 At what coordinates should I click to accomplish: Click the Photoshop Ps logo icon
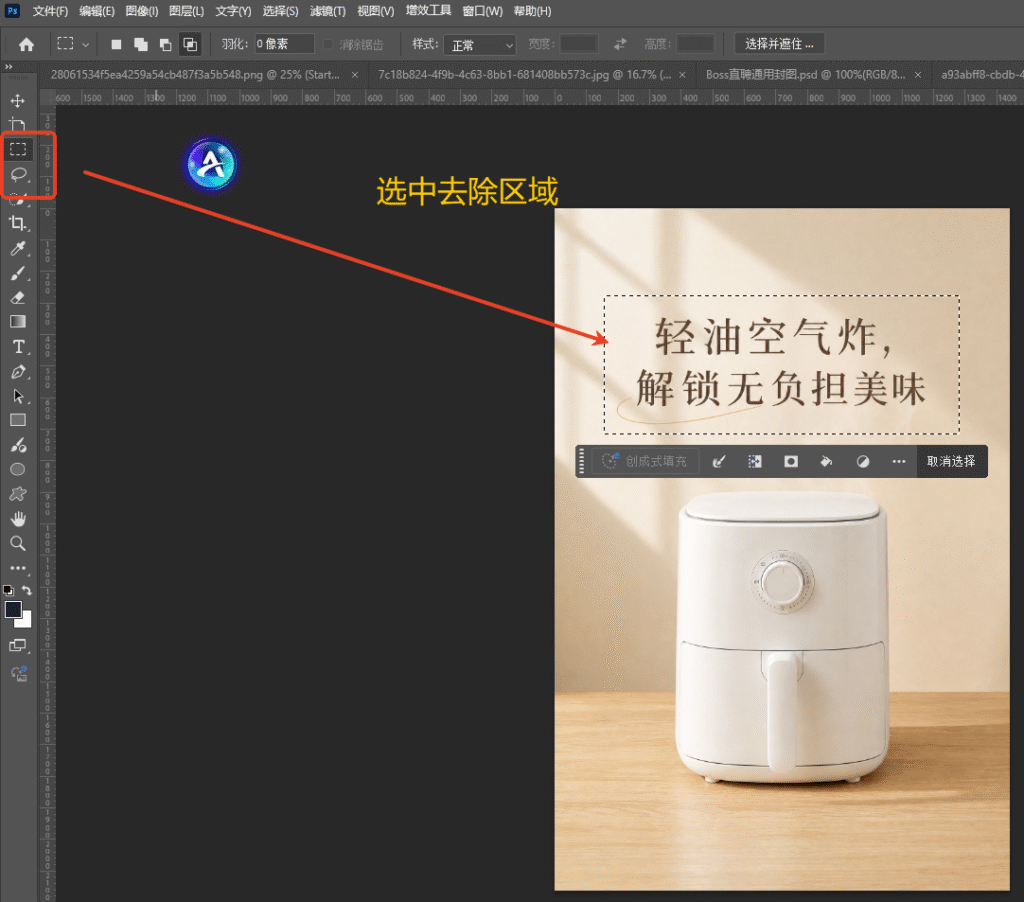12,11
